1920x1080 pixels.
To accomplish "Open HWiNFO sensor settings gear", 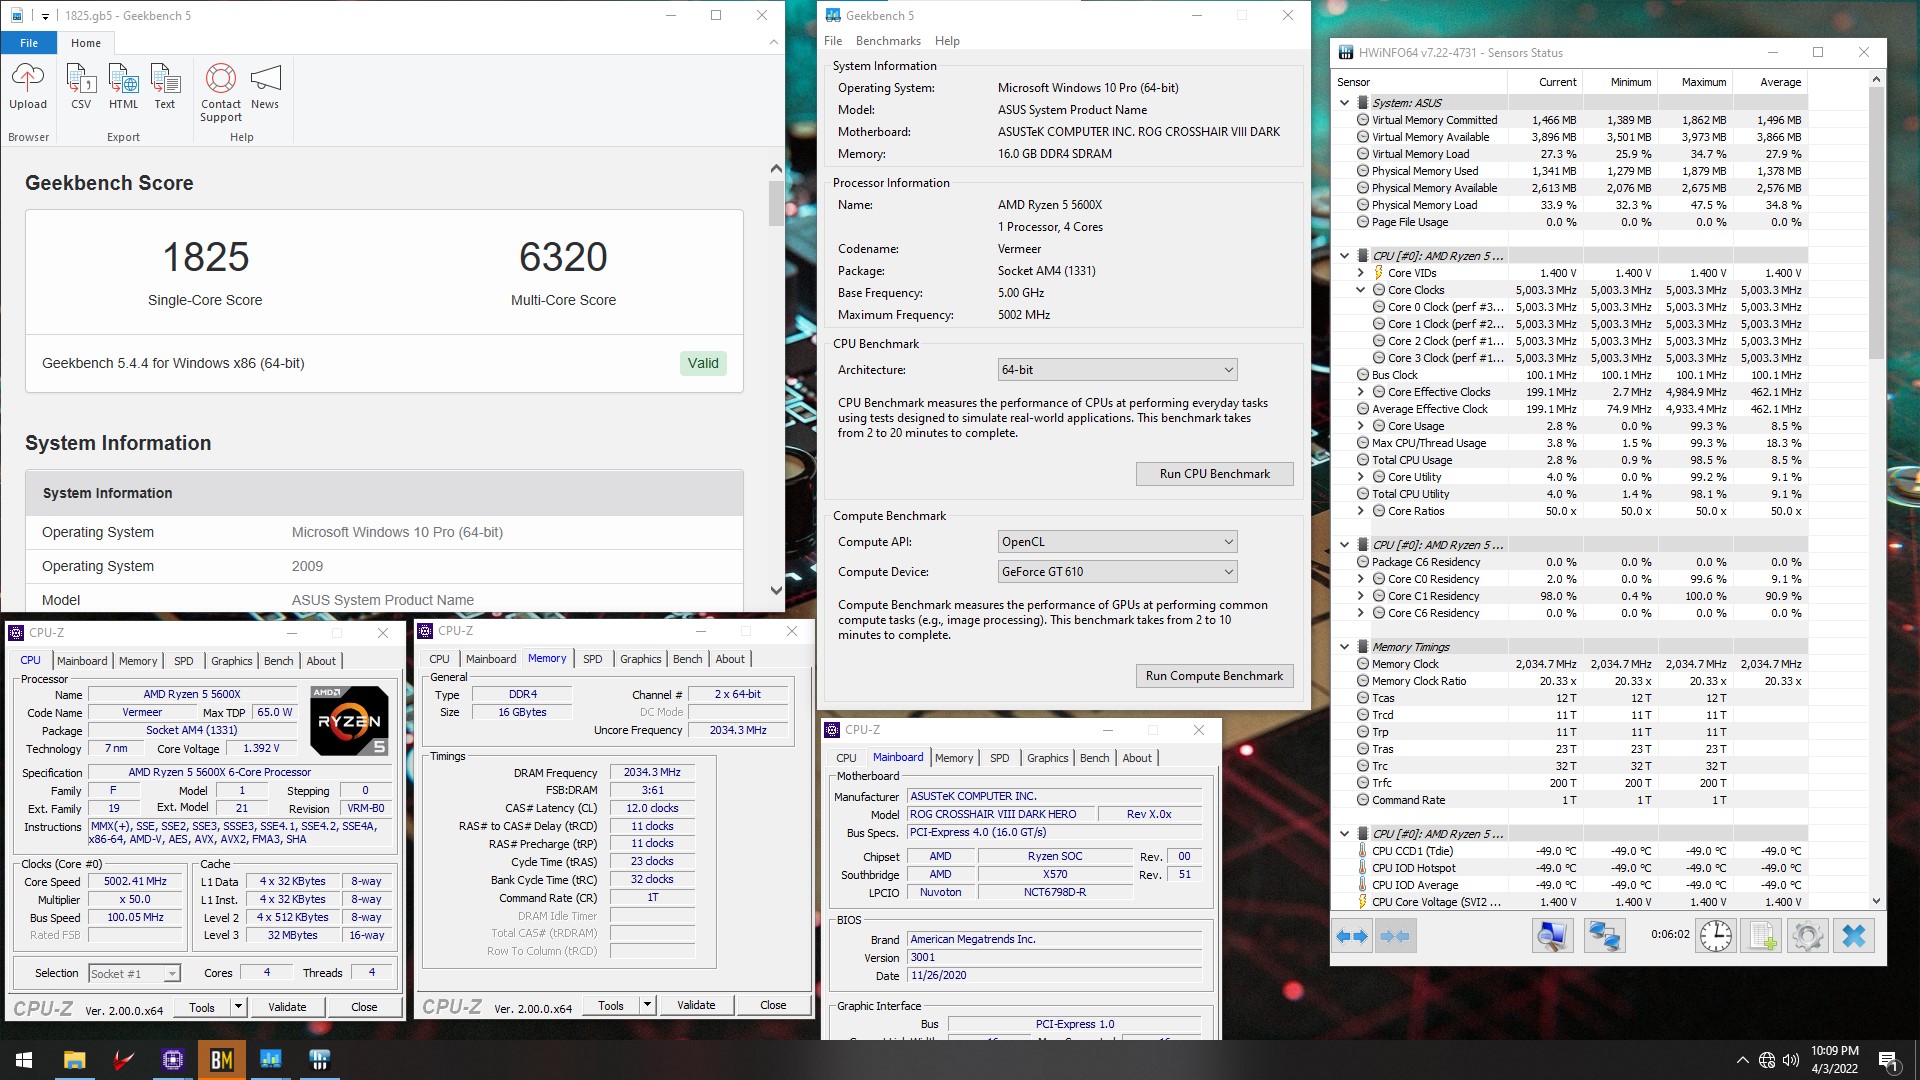I will tap(1808, 936).
